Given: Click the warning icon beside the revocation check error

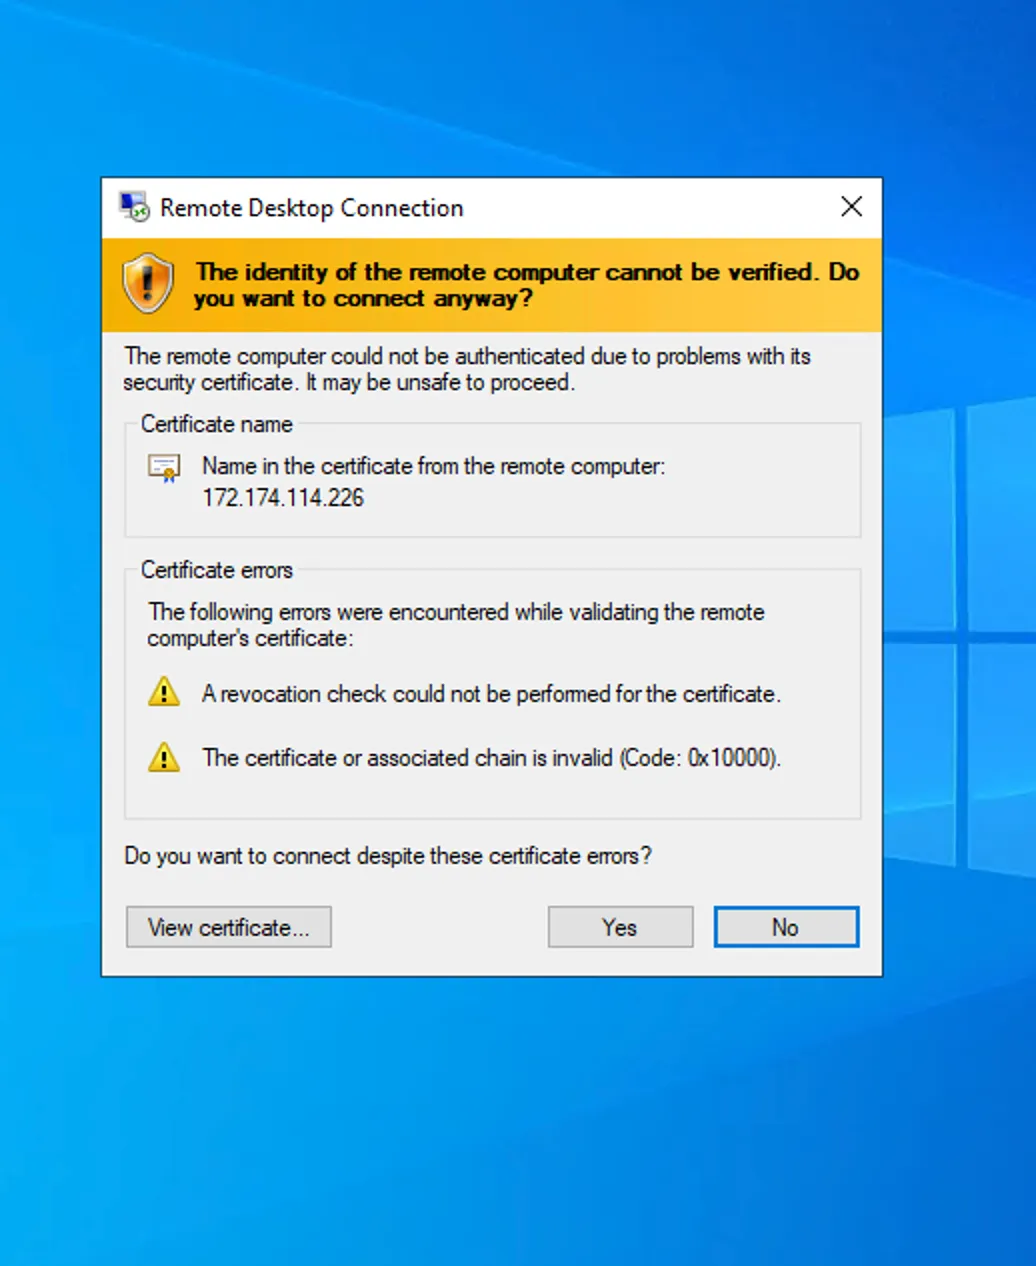Looking at the screenshot, I should click(x=164, y=692).
